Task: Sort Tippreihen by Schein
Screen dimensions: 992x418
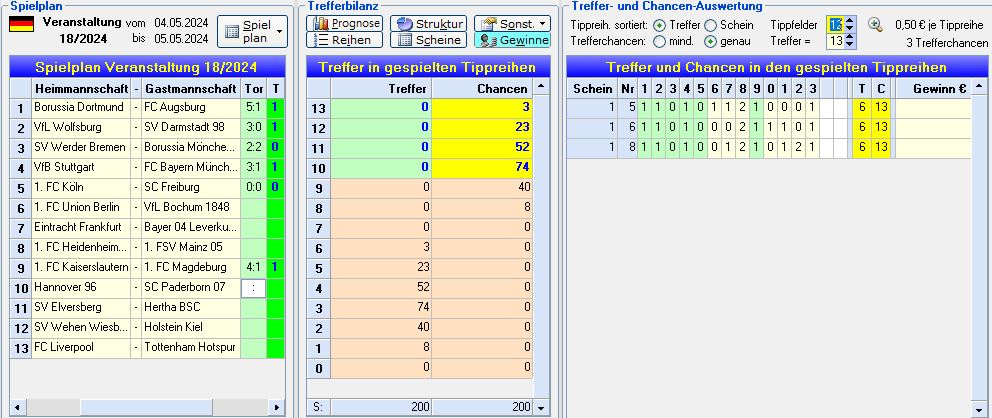Action: tap(710, 25)
